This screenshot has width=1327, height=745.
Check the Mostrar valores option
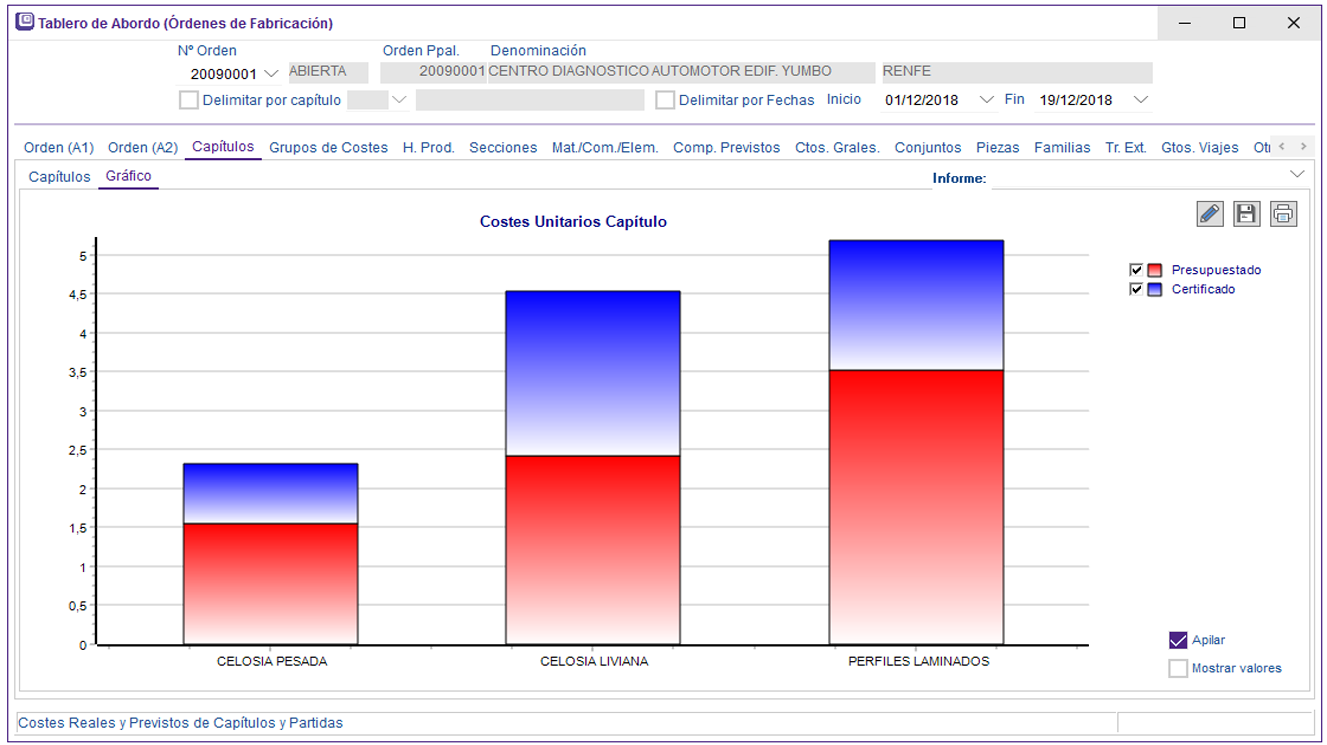[1178, 668]
